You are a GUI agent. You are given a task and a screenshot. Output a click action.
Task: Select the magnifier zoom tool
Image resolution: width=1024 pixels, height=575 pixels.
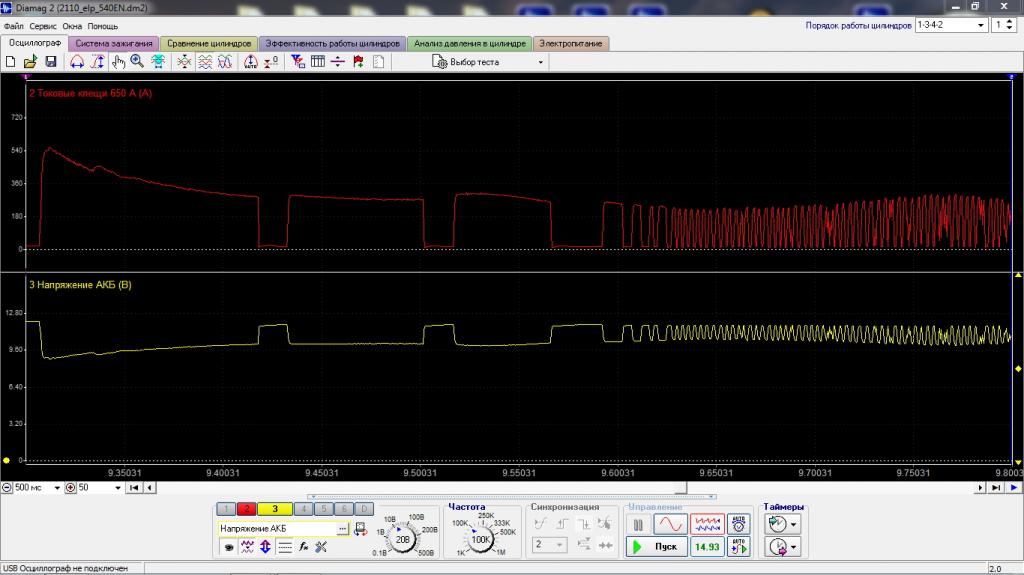click(x=137, y=62)
